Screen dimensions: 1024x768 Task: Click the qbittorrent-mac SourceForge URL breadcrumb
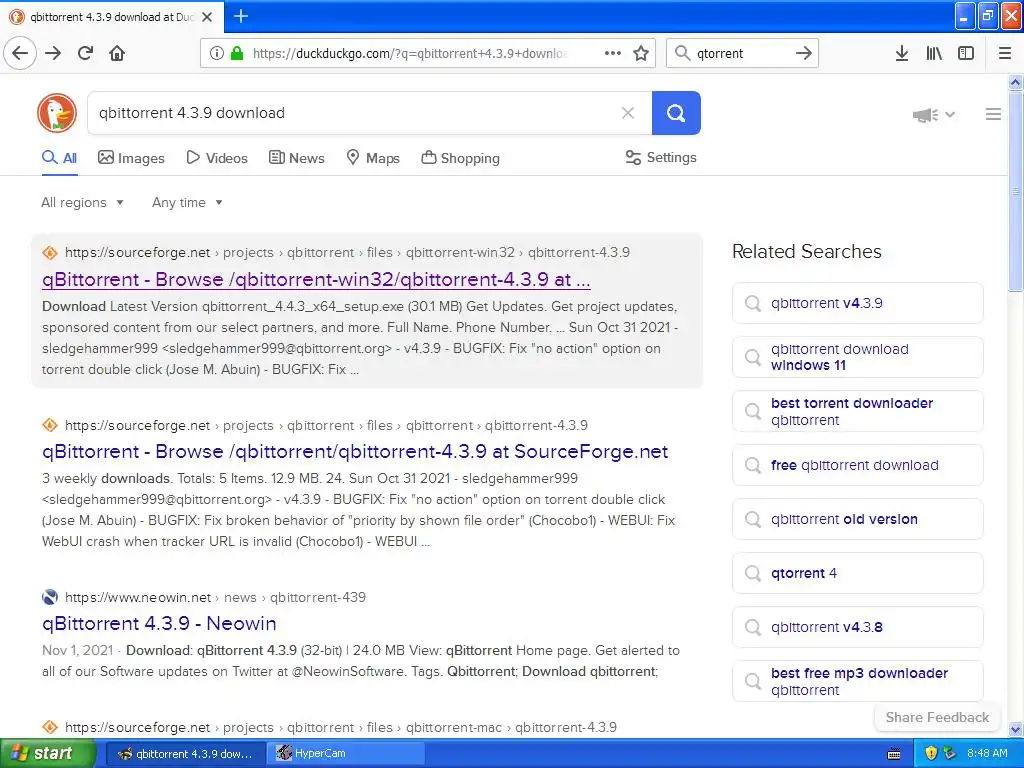341,727
